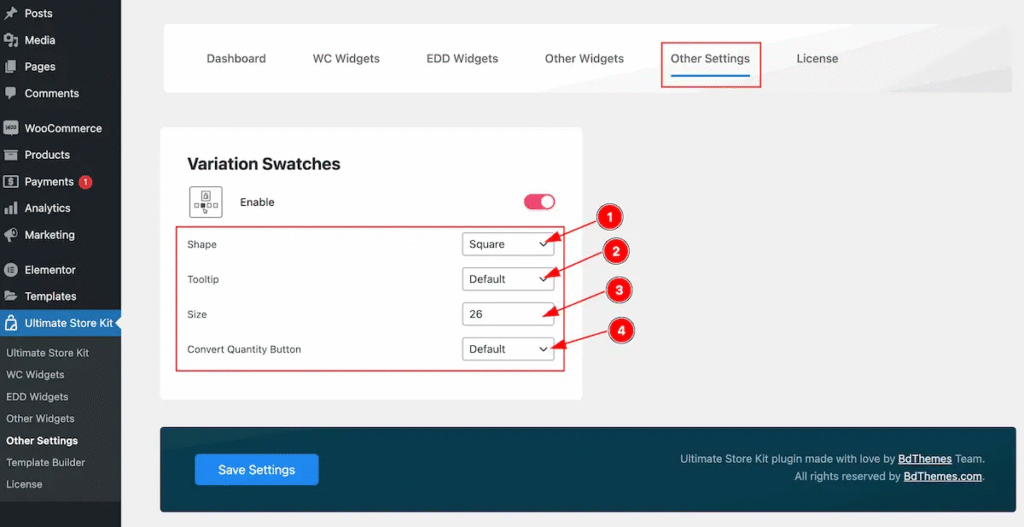Open the BdThemes.com link
Viewport: 1024px width, 527px height.
pos(942,476)
